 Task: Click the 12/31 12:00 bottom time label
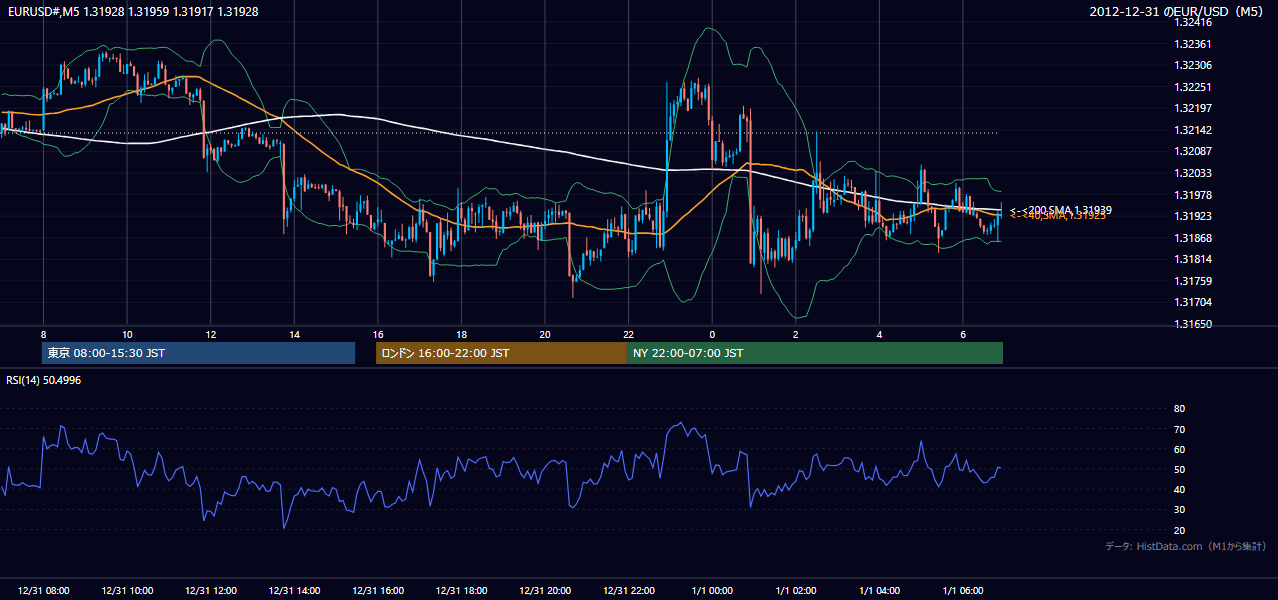[211, 591]
